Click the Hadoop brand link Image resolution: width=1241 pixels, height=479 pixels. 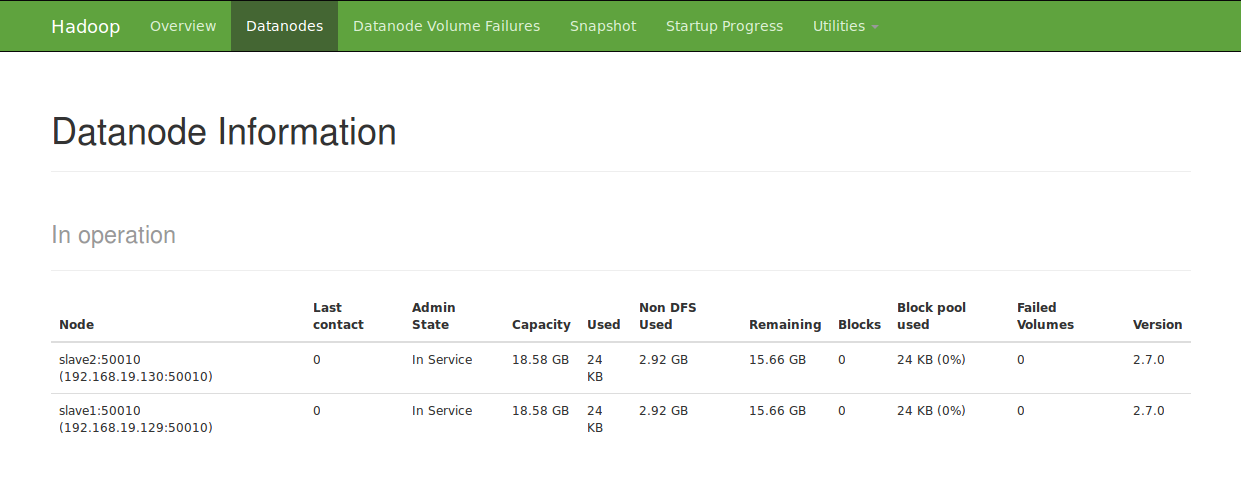tap(86, 26)
